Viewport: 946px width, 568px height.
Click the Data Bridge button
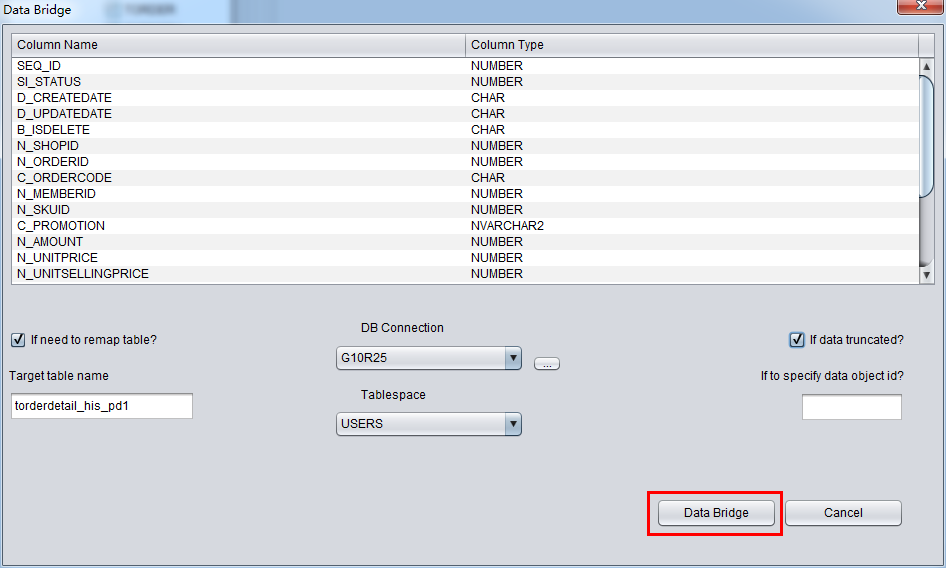[x=715, y=513]
